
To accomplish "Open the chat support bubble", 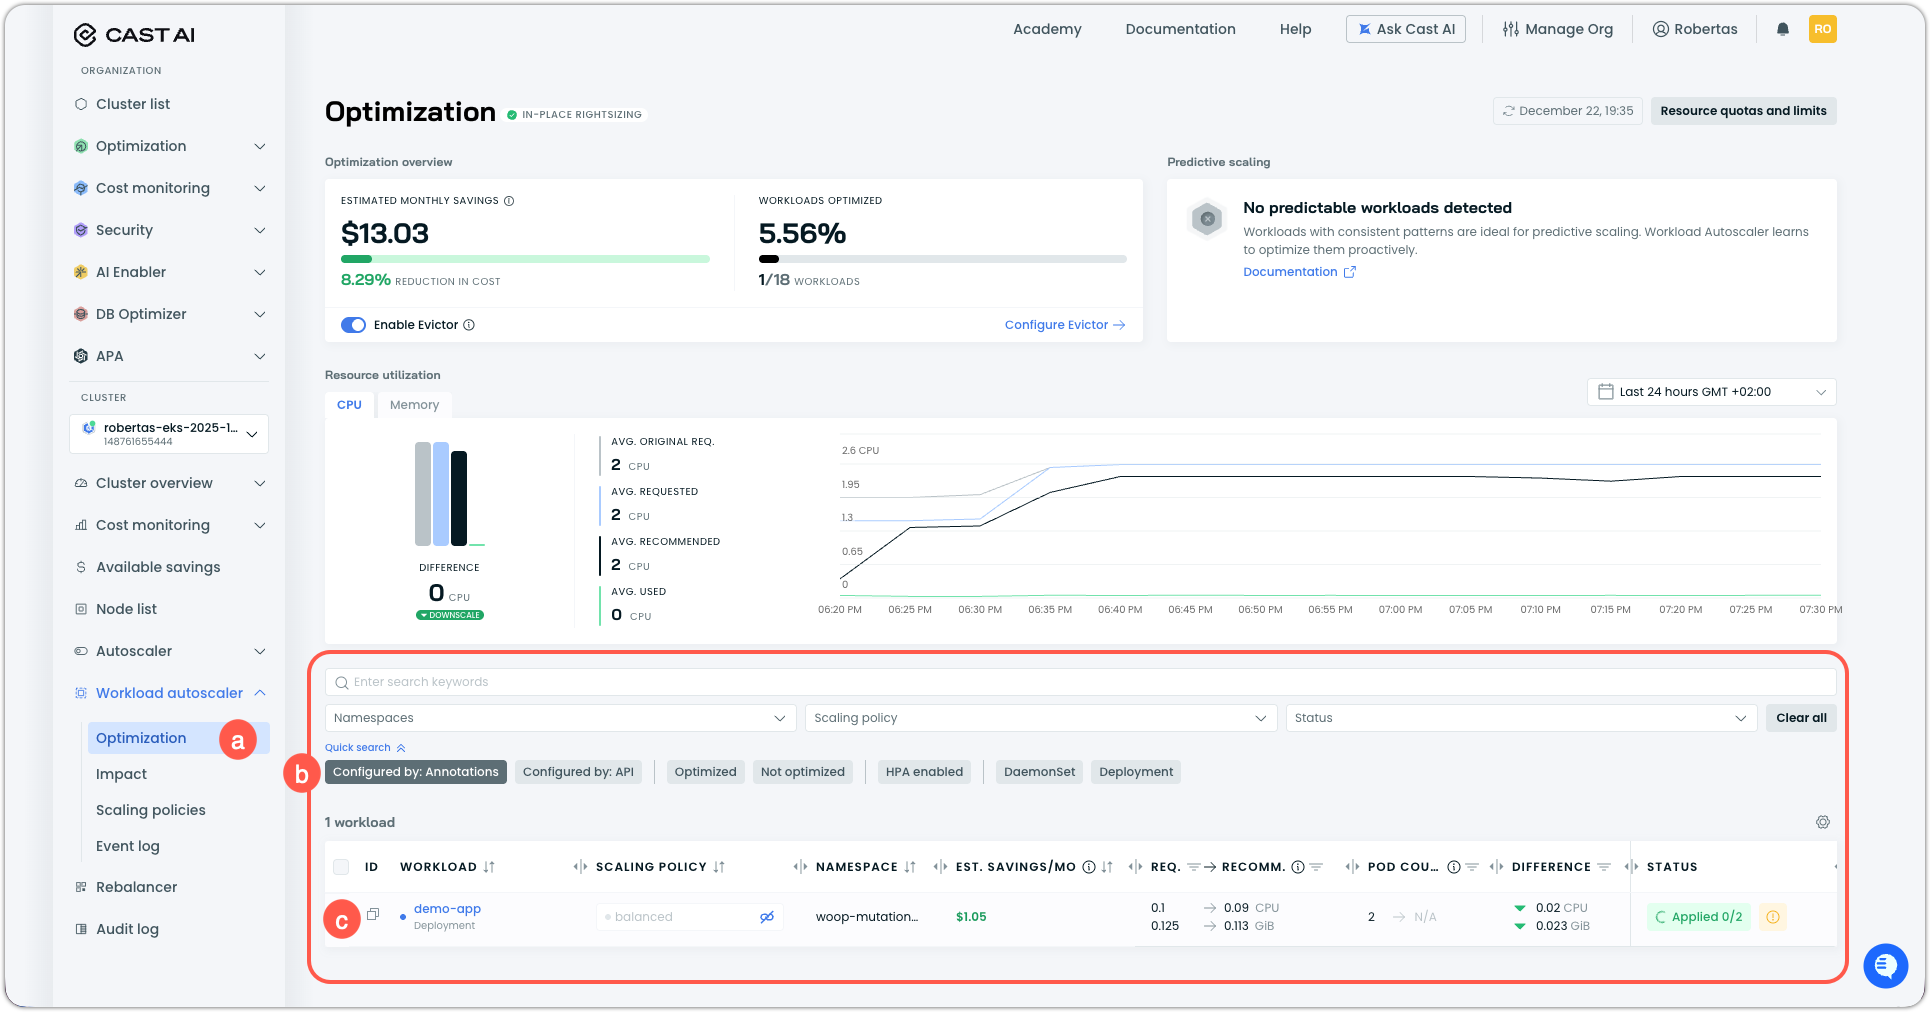I will click(x=1885, y=966).
